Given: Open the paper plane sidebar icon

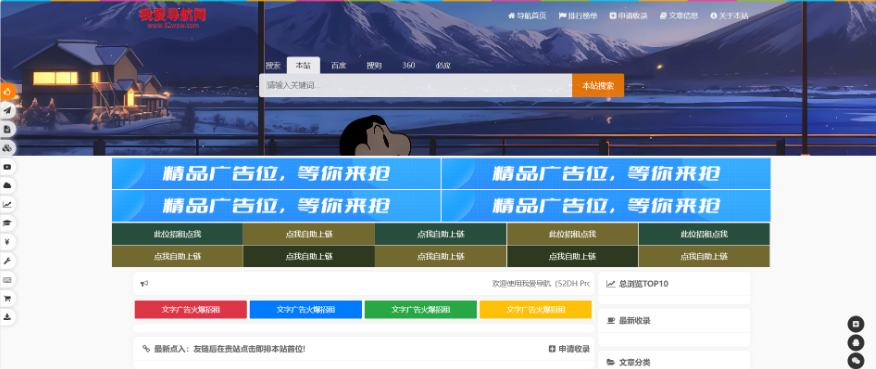Looking at the screenshot, I should tap(8, 111).
